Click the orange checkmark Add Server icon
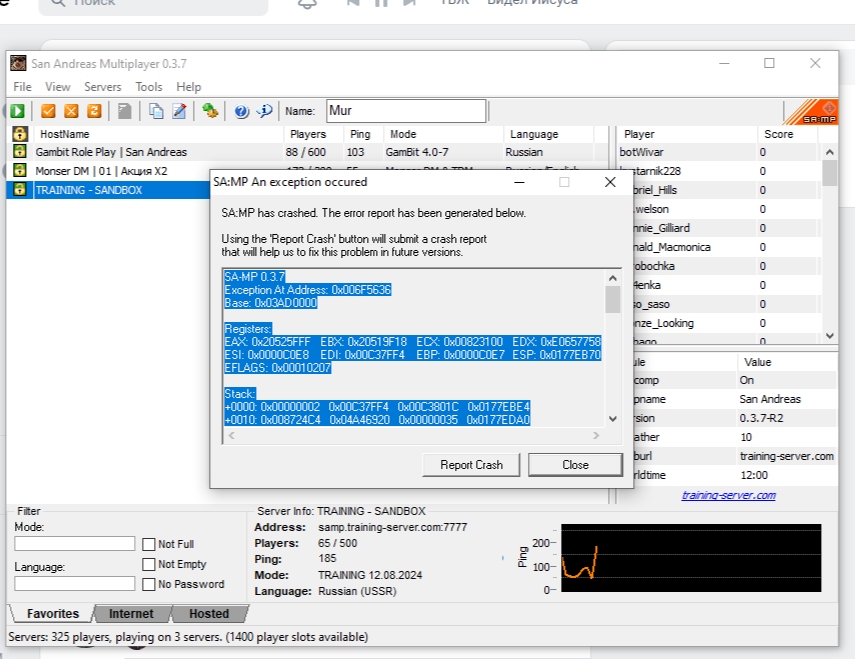855x659 pixels. pyautogui.click(x=48, y=111)
